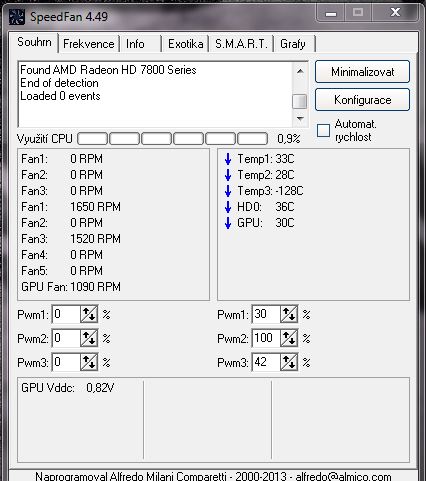Image resolution: width=426 pixels, height=481 pixels.
Task: Click the Temp2 down-arrow trend icon
Action: pos(228,175)
